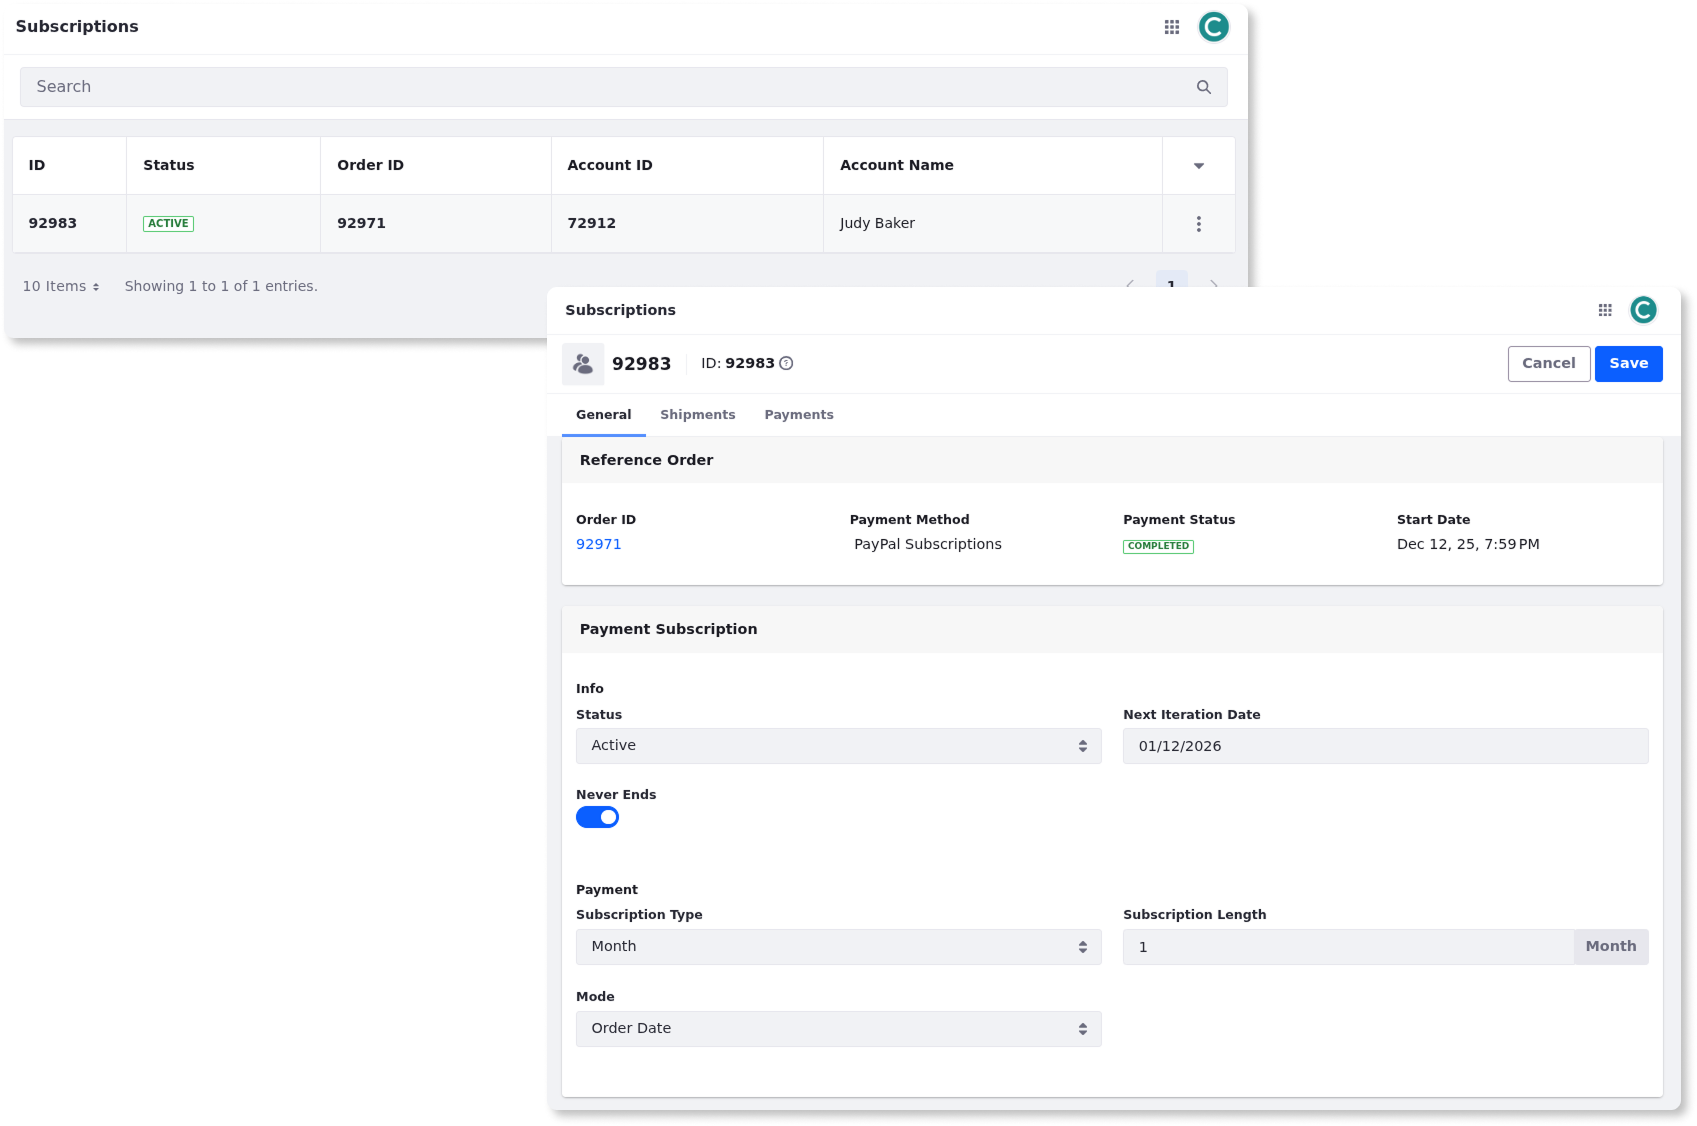Click PayPal Subscriptions payment method text
Screen dimensions: 1697x1126
(927, 544)
